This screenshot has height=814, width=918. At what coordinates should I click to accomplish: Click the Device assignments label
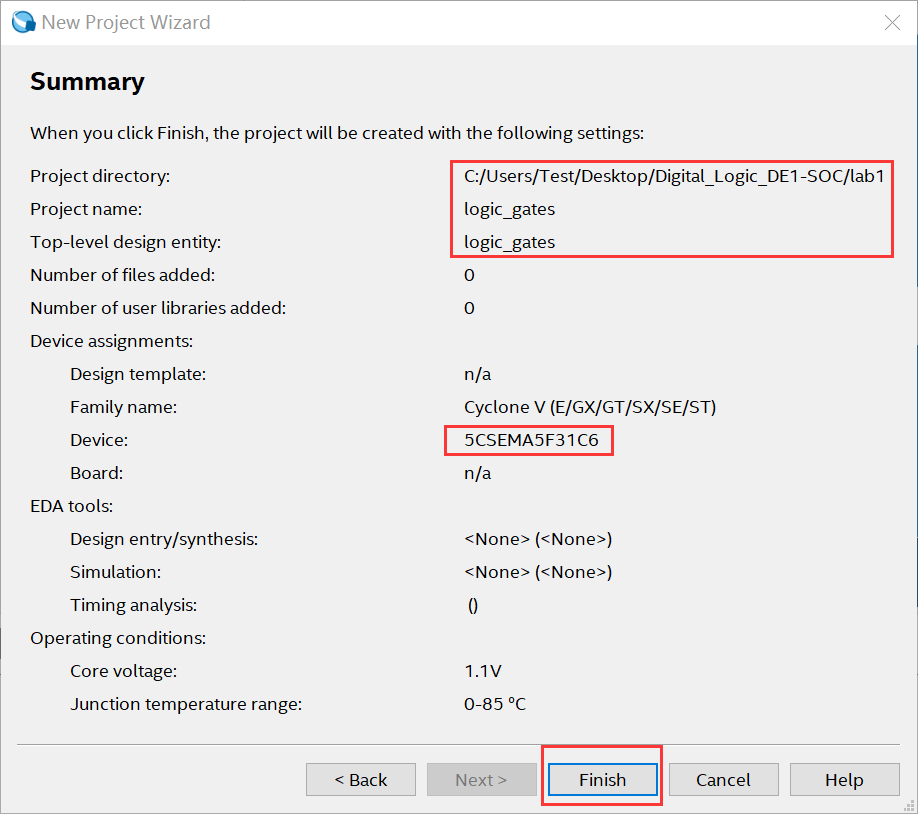point(112,341)
